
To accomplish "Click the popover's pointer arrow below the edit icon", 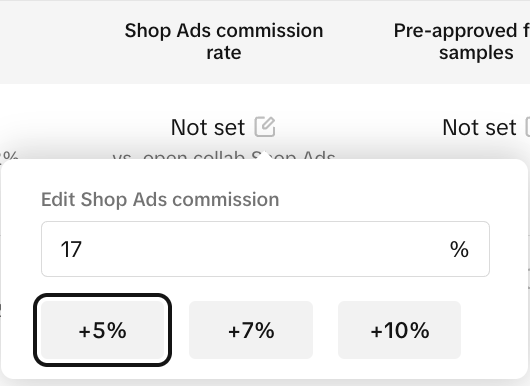I will (x=265, y=155).
